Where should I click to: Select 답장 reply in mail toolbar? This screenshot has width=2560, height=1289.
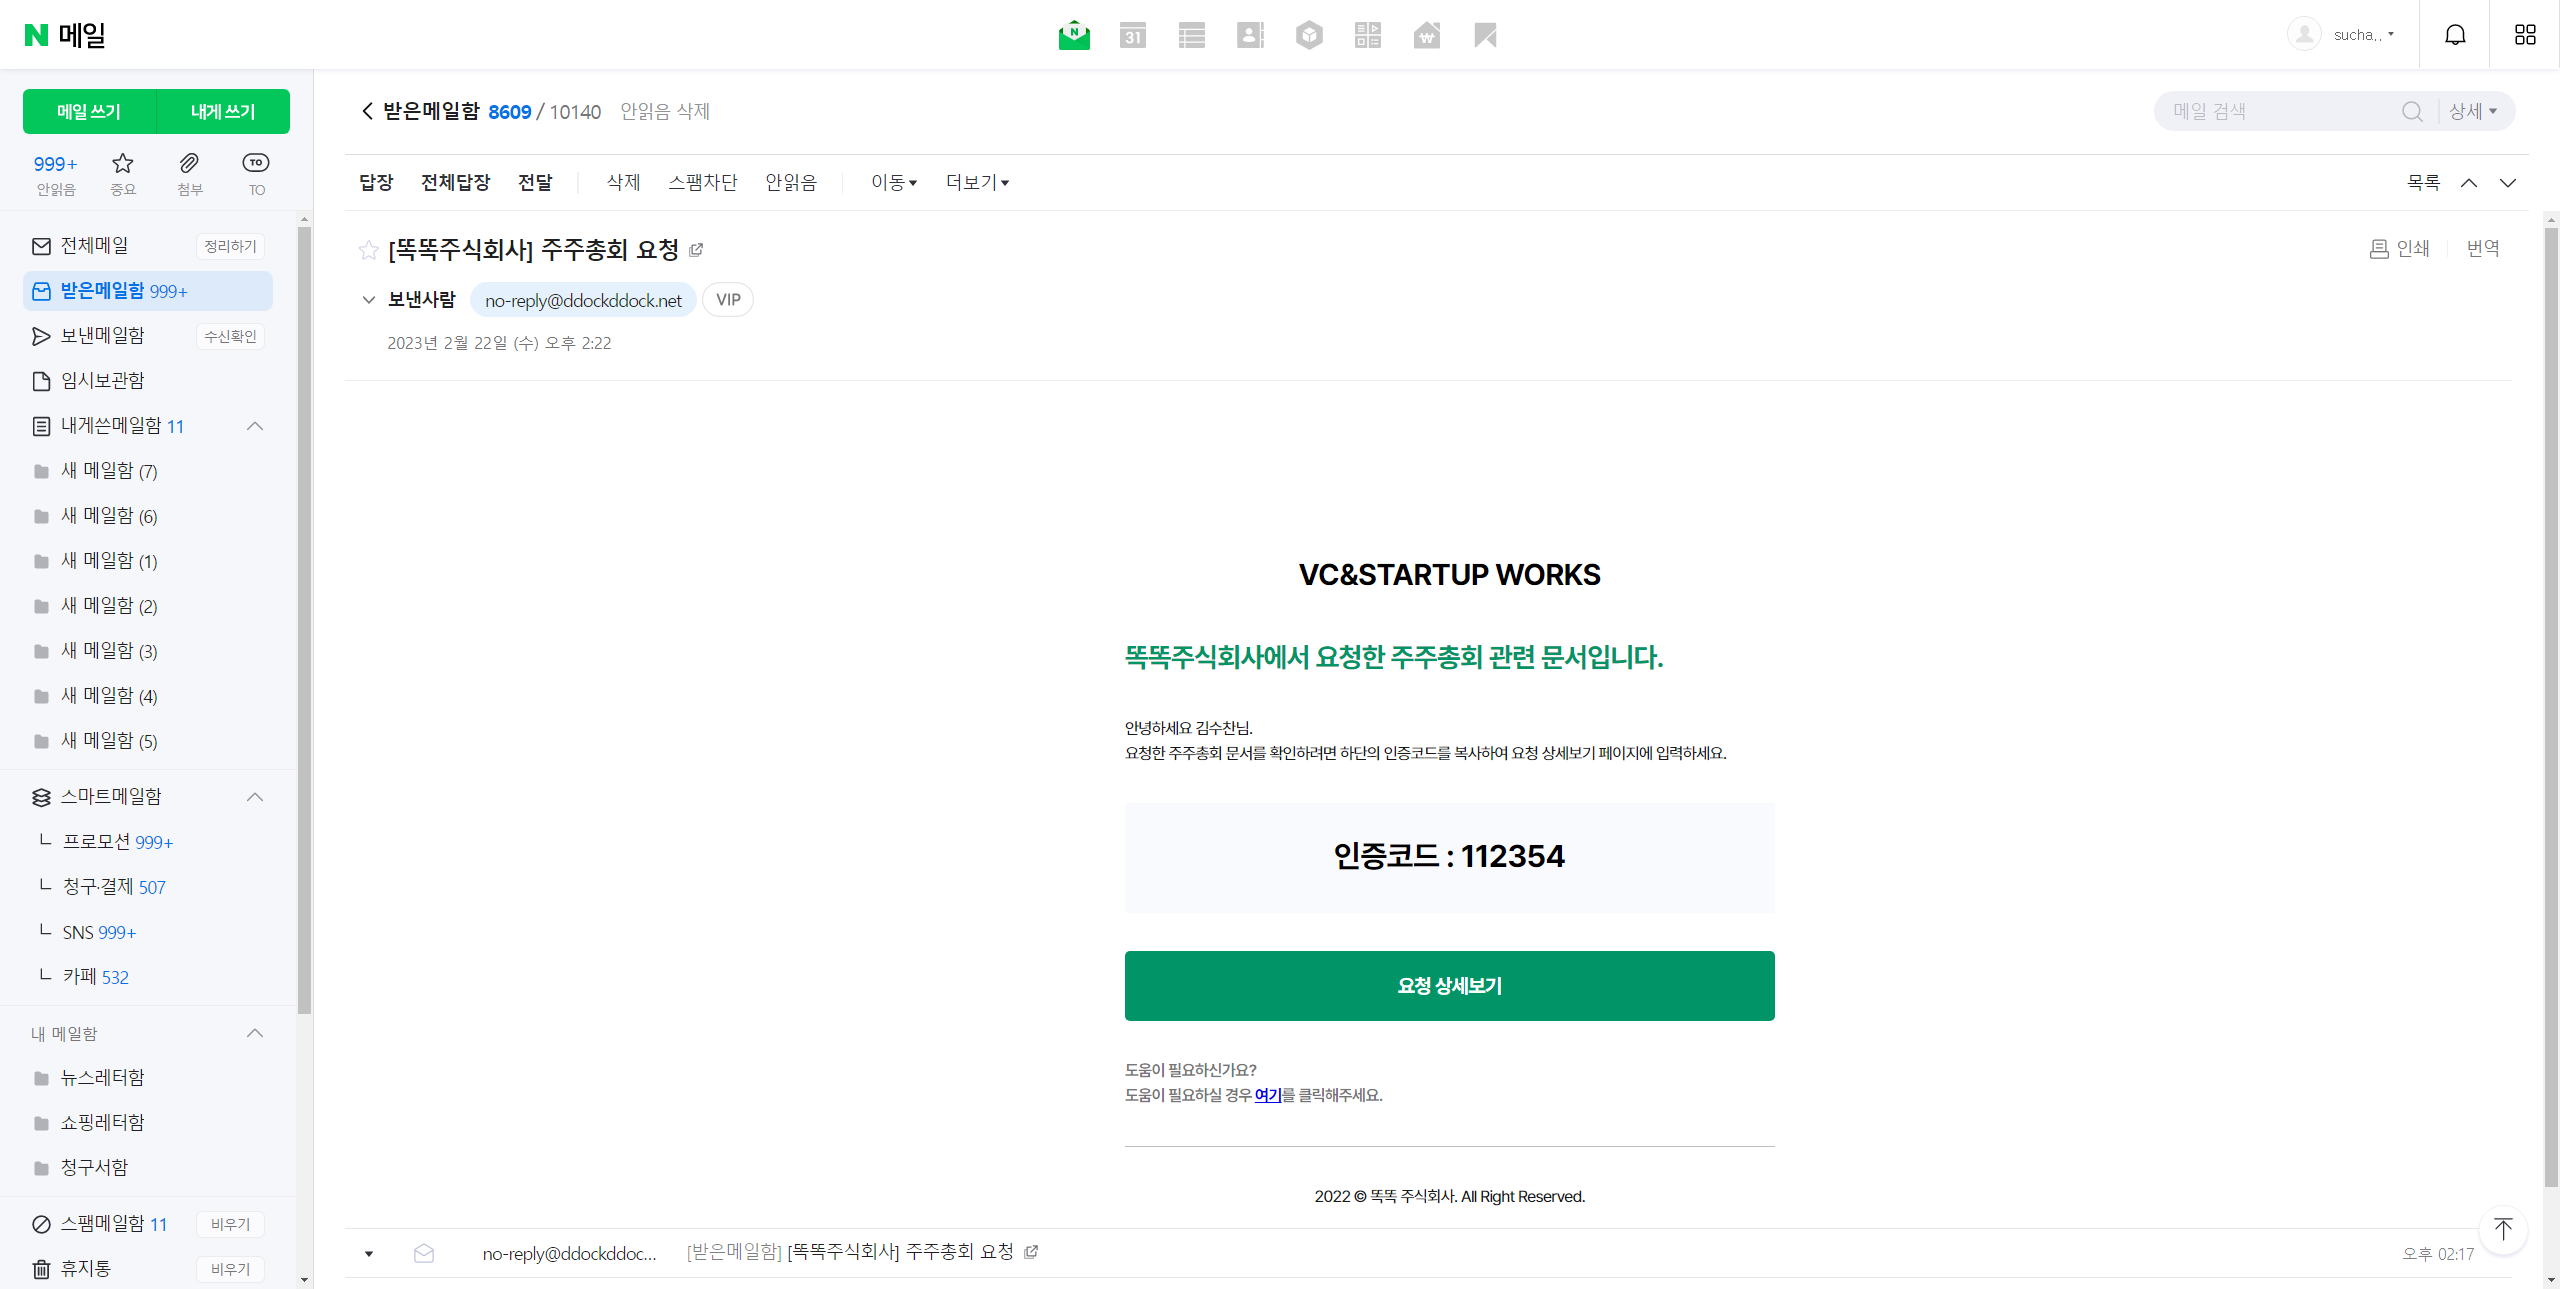click(x=376, y=182)
